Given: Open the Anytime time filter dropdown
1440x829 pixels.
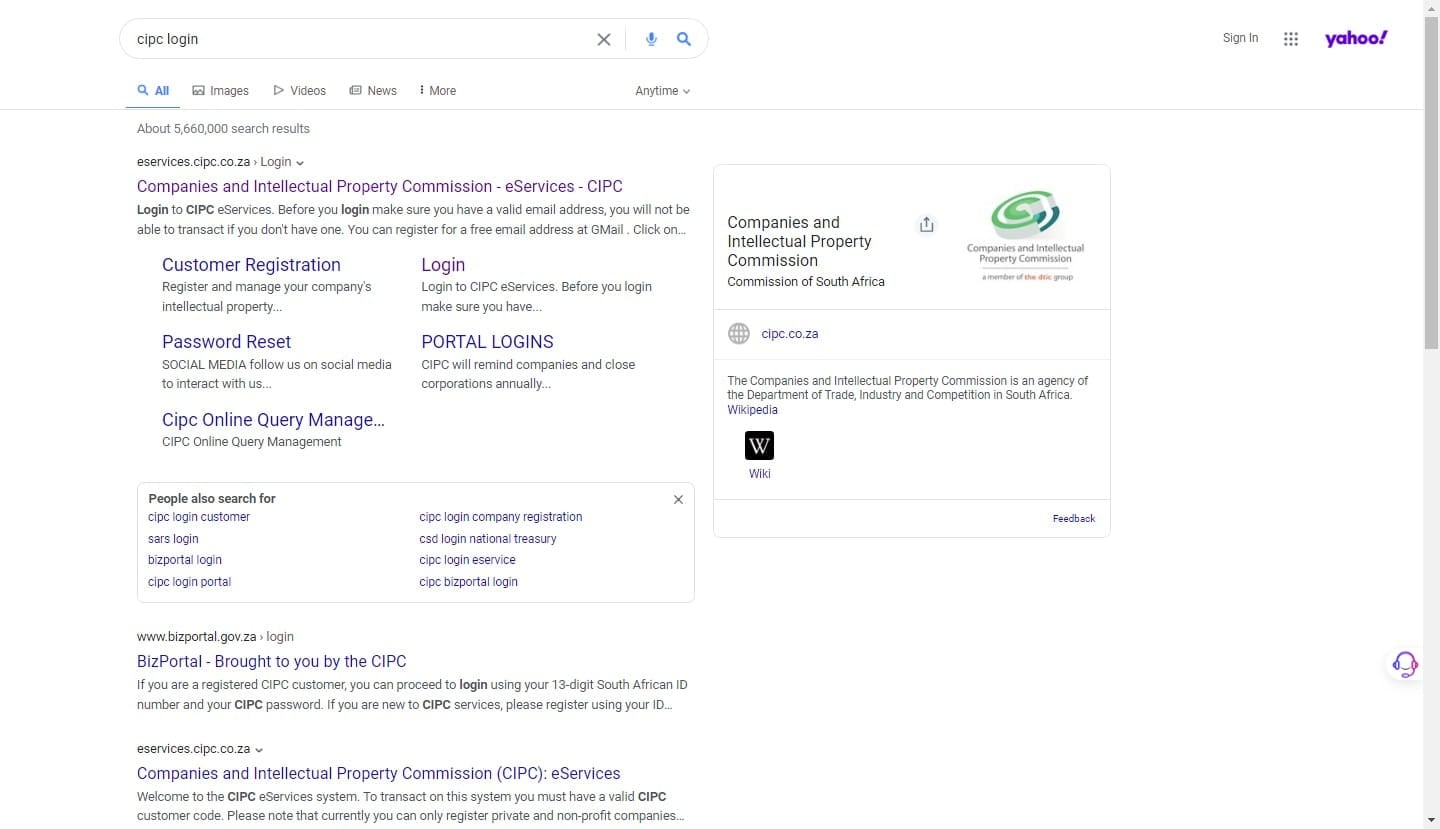Looking at the screenshot, I should pyautogui.click(x=661, y=90).
